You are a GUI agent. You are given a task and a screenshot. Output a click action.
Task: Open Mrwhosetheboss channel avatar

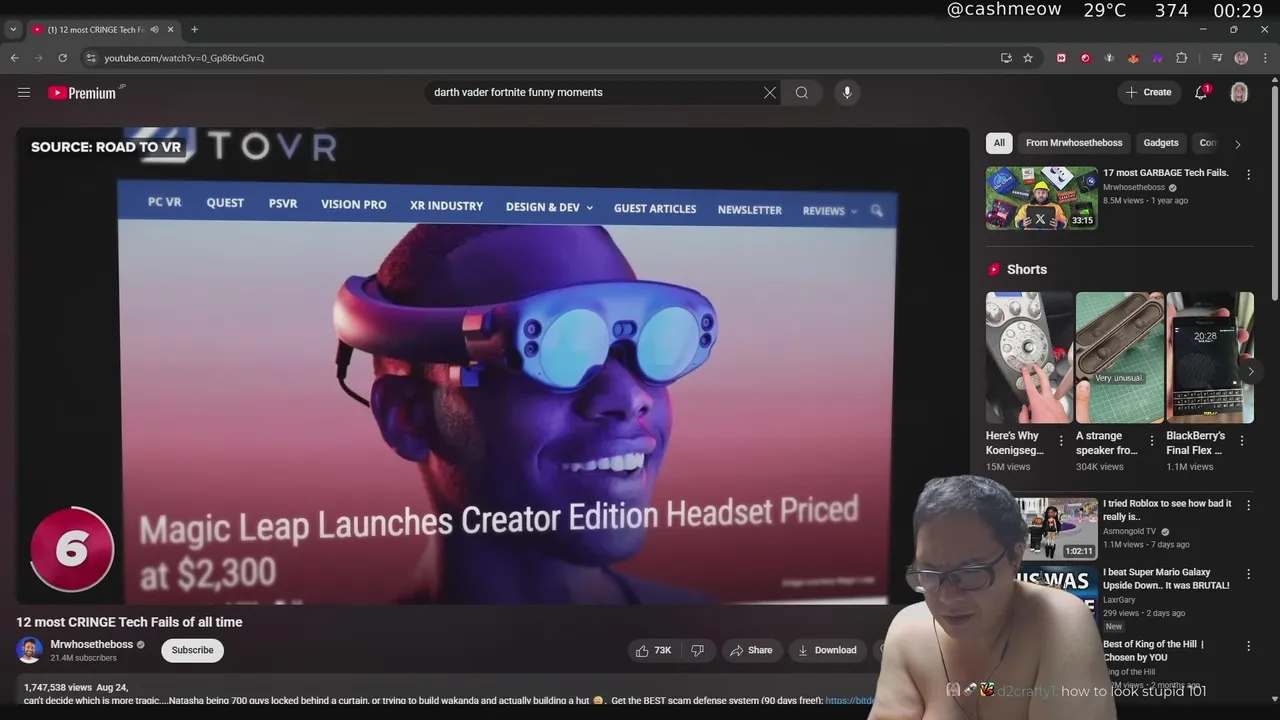(x=29, y=650)
